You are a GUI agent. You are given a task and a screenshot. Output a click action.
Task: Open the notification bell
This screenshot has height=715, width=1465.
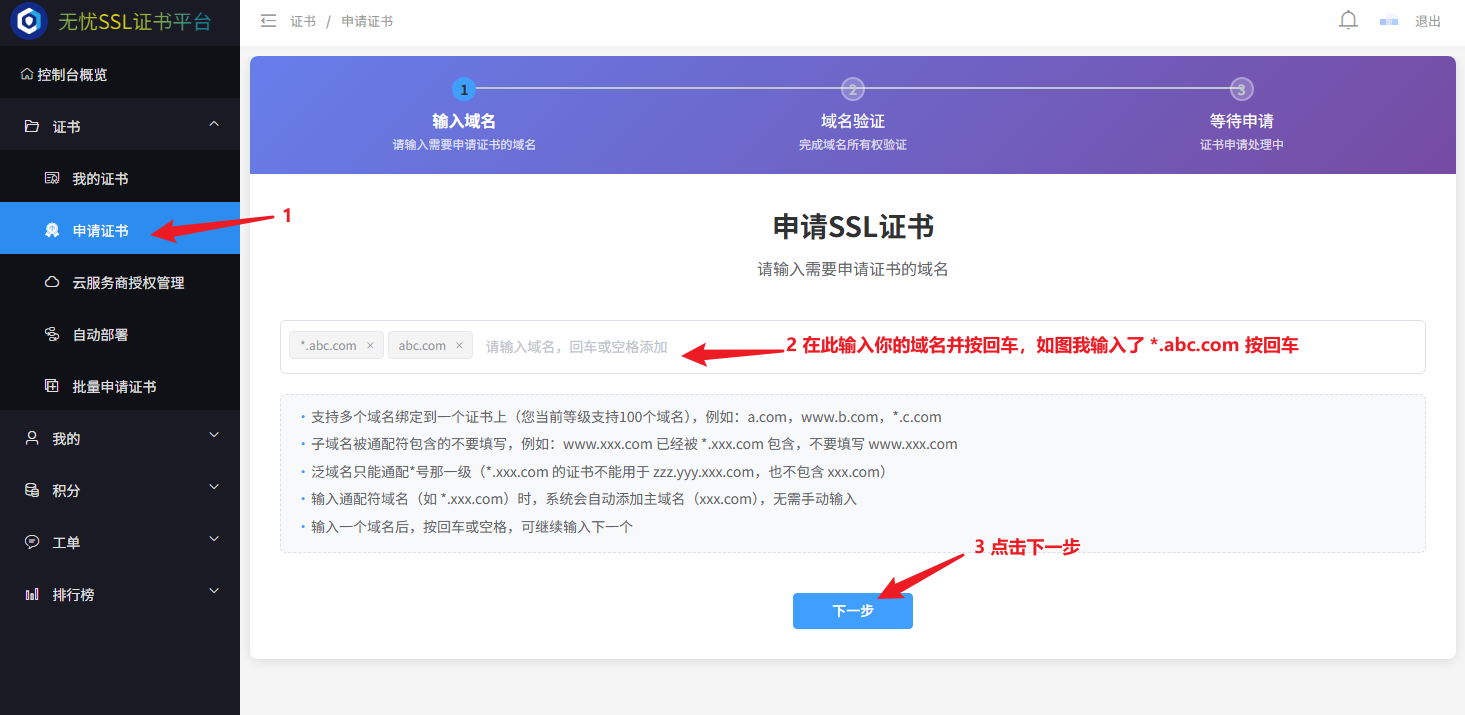point(1348,20)
